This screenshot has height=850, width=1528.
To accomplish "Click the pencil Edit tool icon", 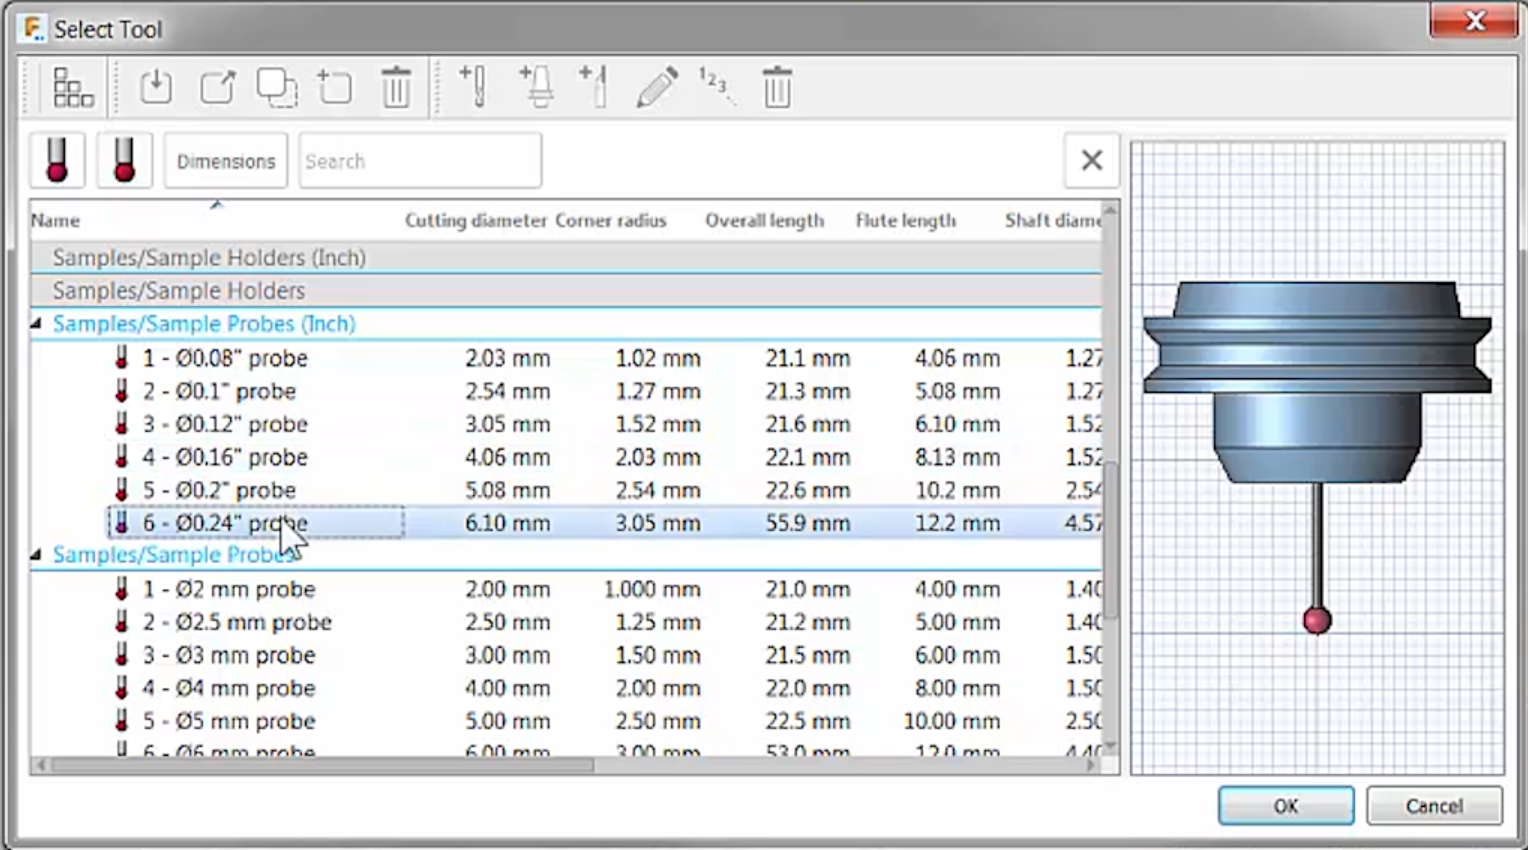I will click(x=656, y=88).
